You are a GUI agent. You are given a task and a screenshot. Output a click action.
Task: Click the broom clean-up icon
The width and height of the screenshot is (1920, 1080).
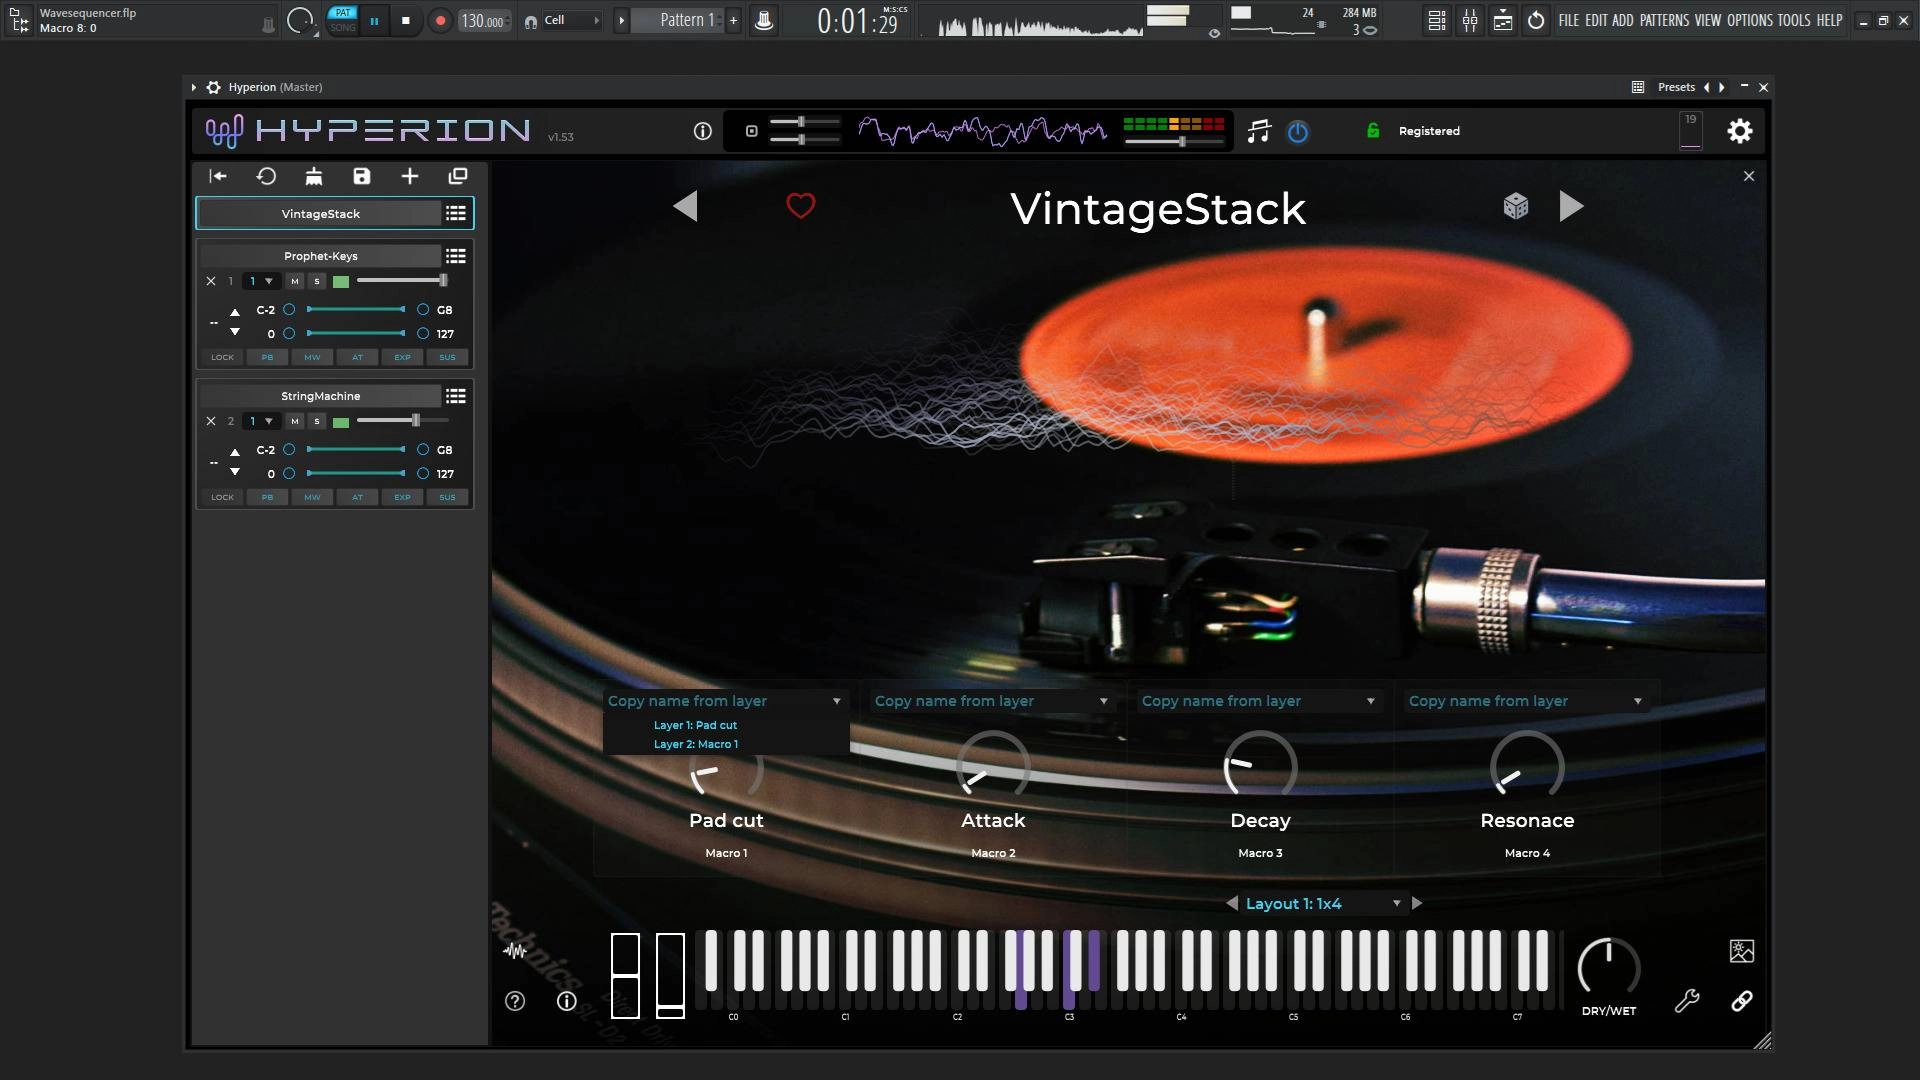tap(314, 176)
